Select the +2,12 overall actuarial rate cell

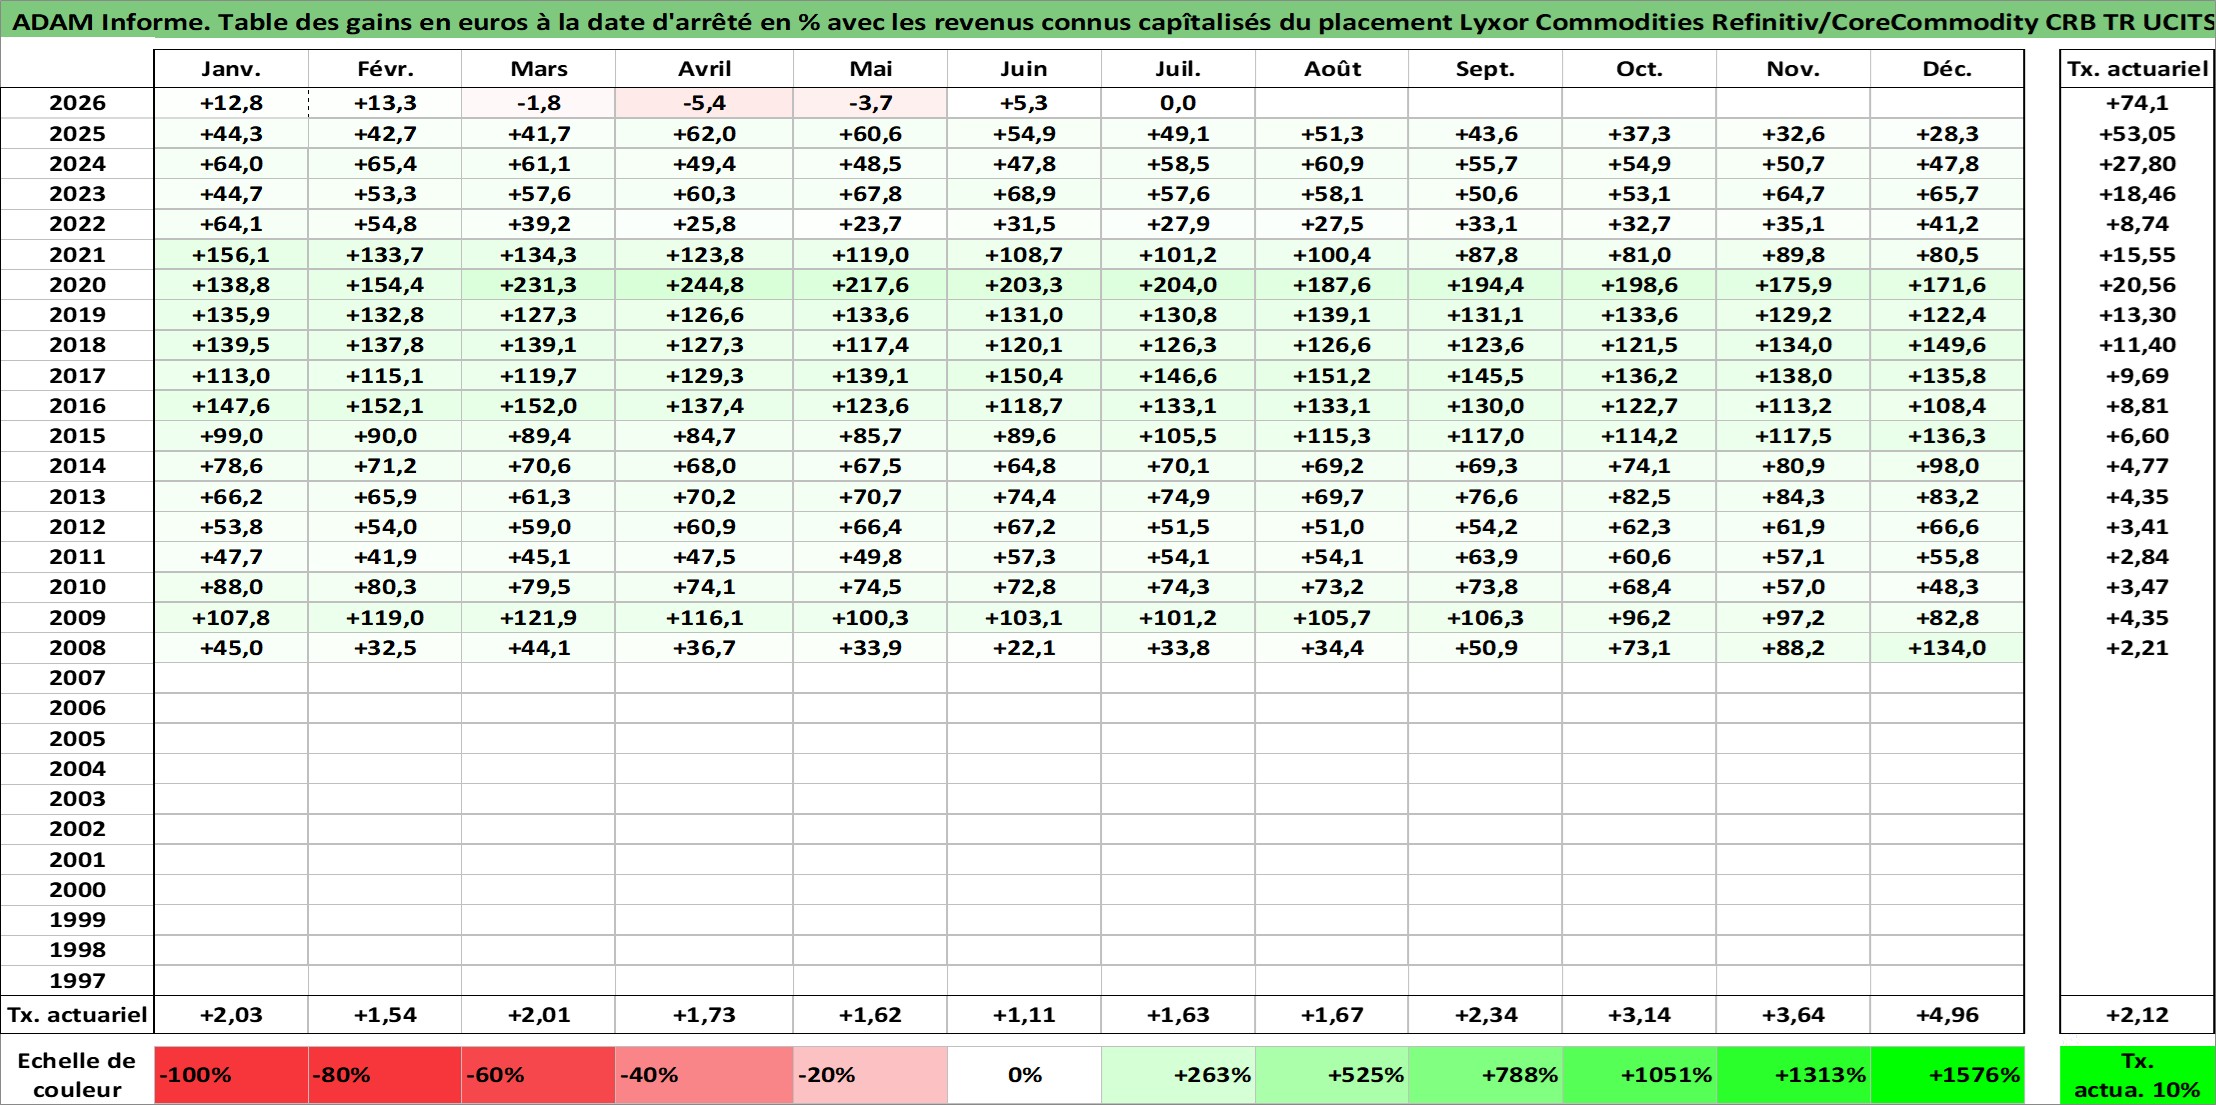click(2137, 1015)
